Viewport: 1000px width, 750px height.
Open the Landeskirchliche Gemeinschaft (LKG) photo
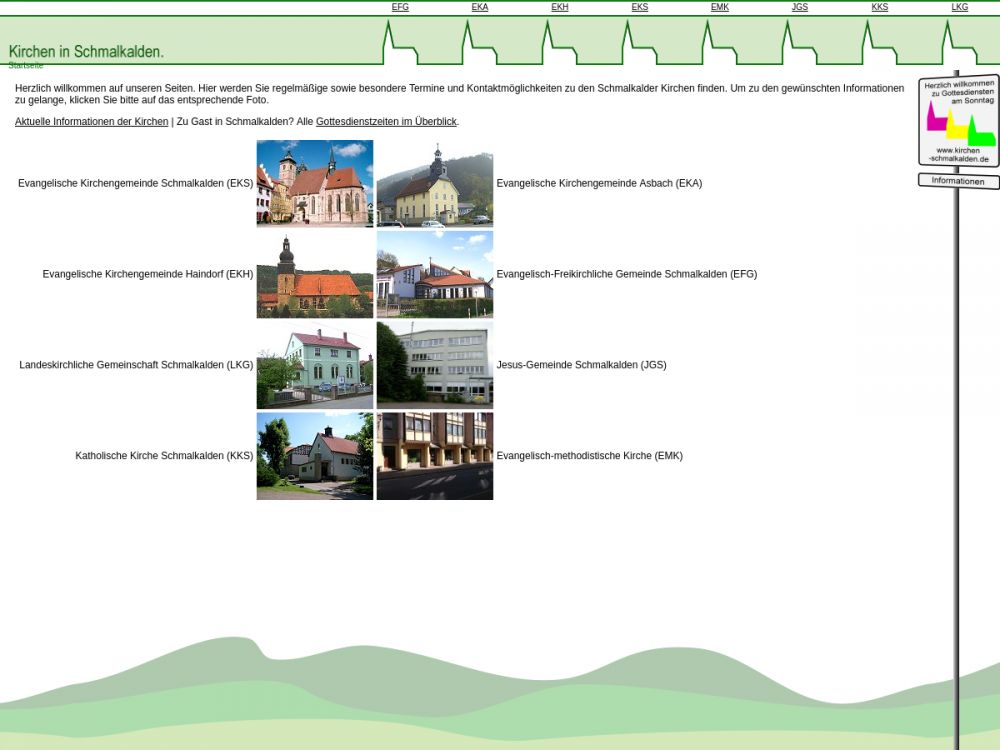[315, 365]
